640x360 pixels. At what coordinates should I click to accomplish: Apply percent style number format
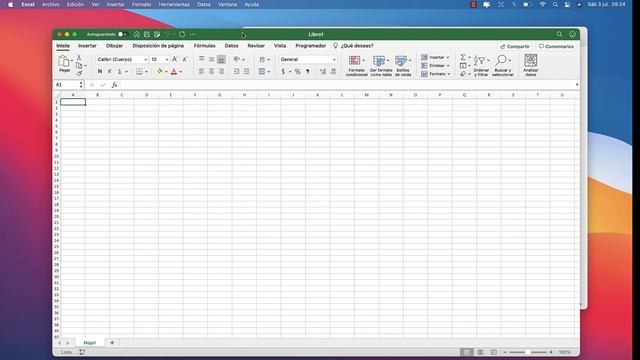pyautogui.click(x=298, y=71)
